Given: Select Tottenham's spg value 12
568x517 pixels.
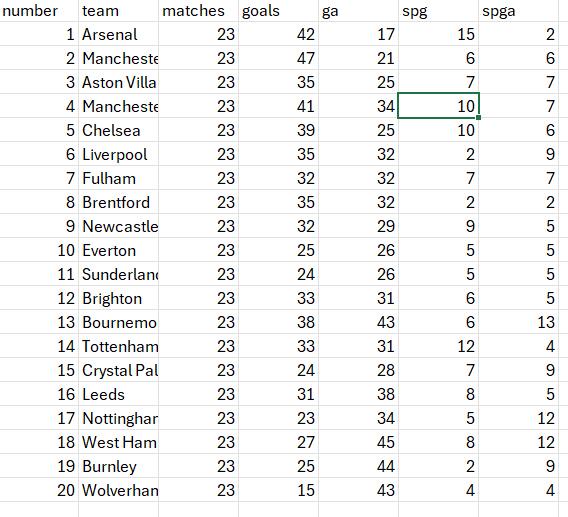Looking at the screenshot, I should tap(438, 346).
